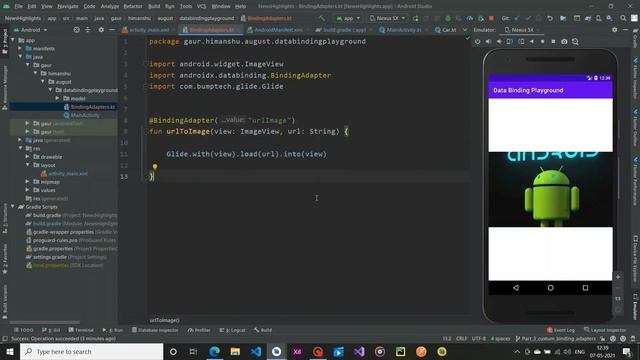Viewport: 640px width, 360px height.
Task: Hide the Project panel with minus icon
Action: click(x=112, y=30)
